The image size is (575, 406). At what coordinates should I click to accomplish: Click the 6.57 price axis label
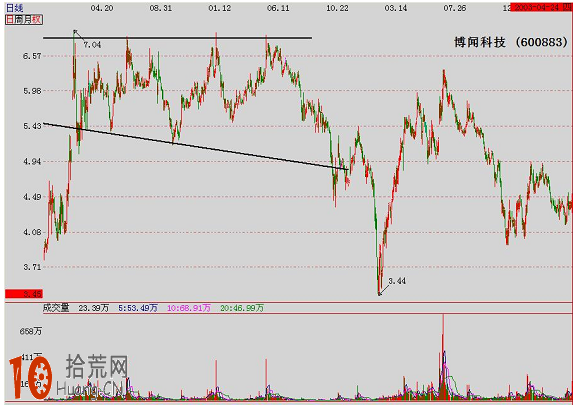pyautogui.click(x=32, y=56)
